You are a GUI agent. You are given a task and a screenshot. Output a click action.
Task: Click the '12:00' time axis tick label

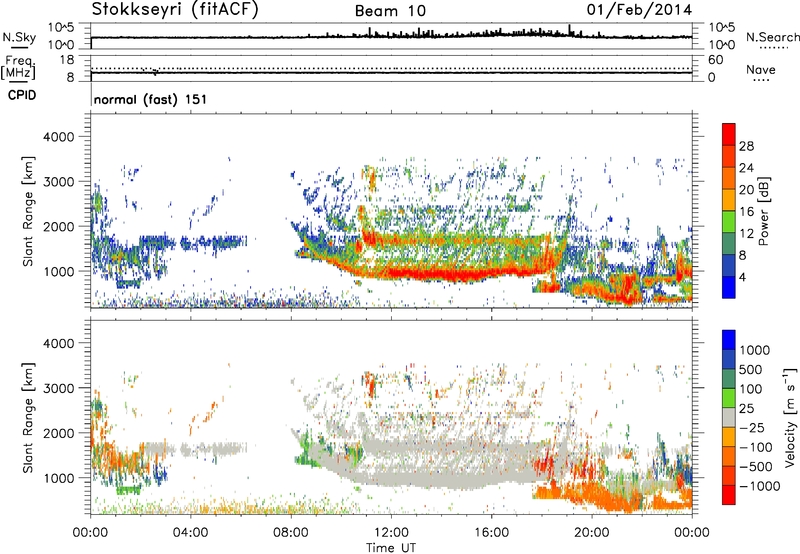click(391, 533)
